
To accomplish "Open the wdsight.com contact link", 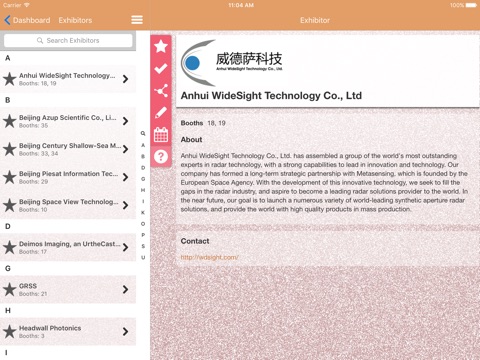I will tap(209, 257).
